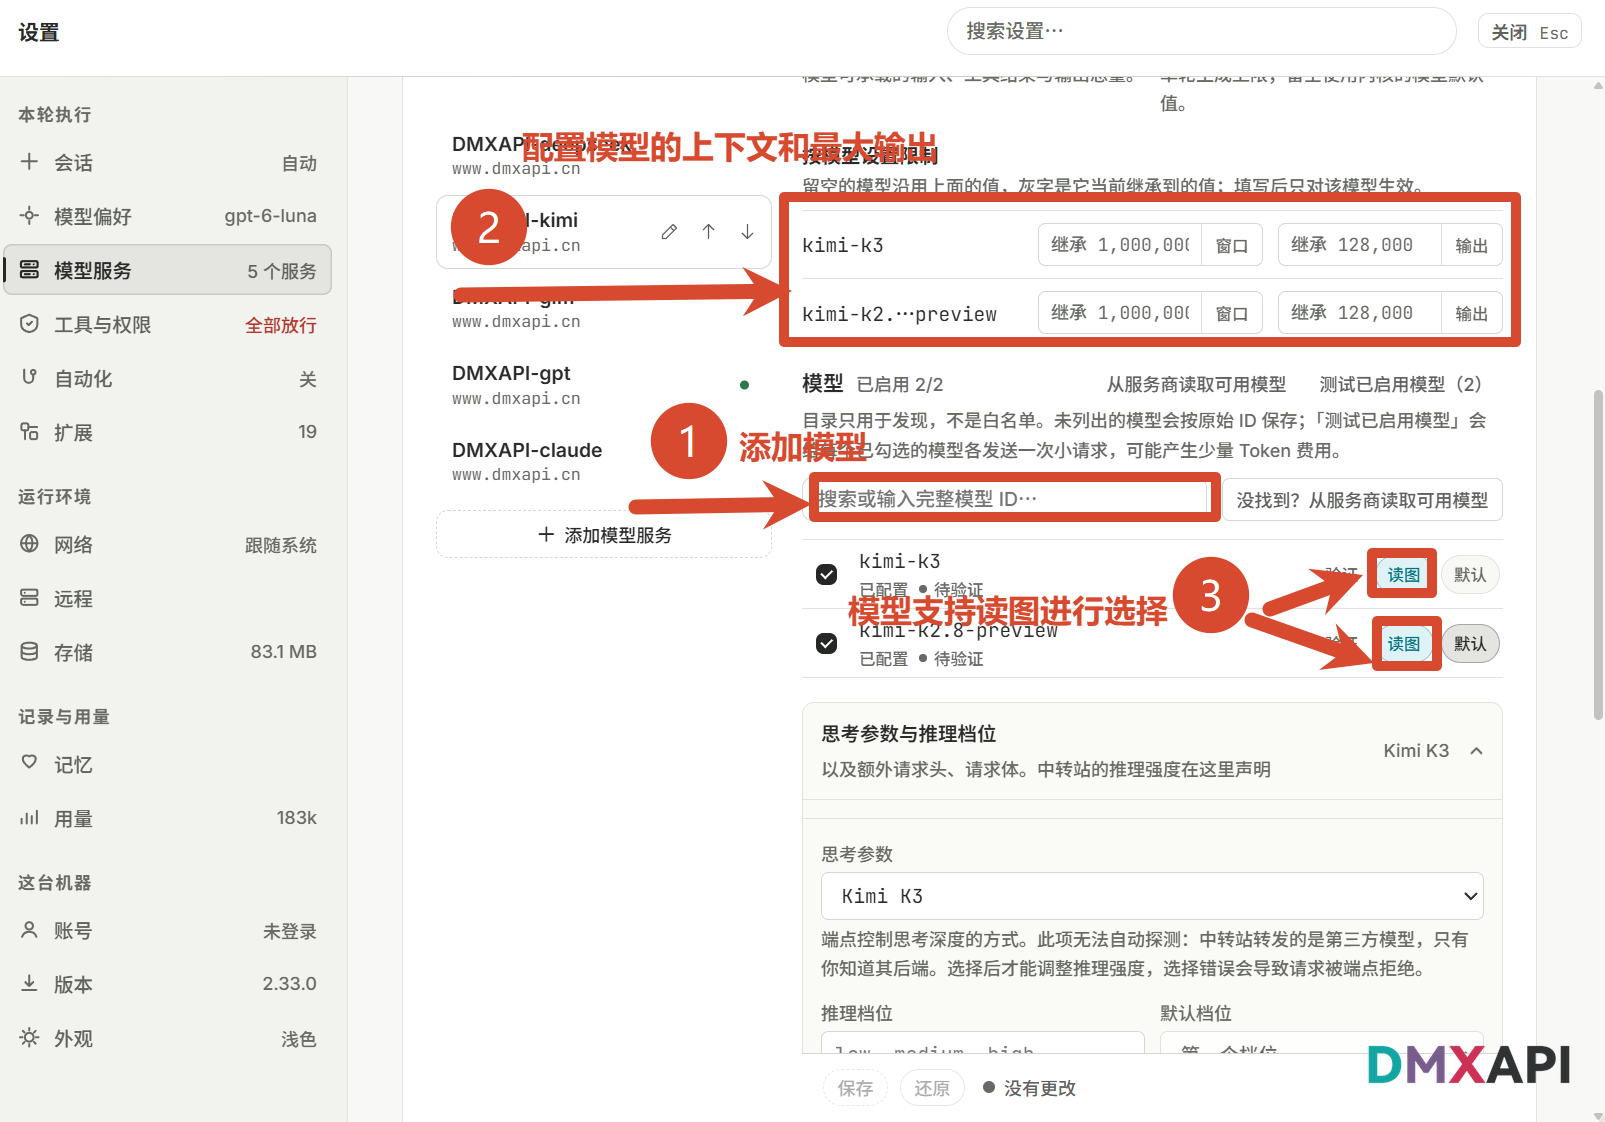Uncheck the kimi-k2.8-preview model checkbox
The height and width of the screenshot is (1122, 1605).
tap(827, 643)
